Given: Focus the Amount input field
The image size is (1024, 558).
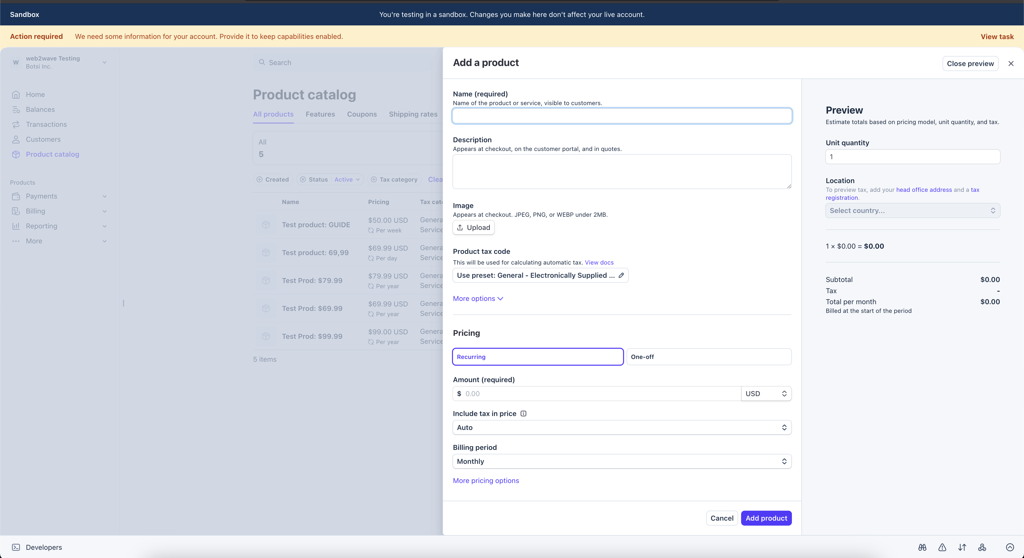Looking at the screenshot, I should pos(596,393).
